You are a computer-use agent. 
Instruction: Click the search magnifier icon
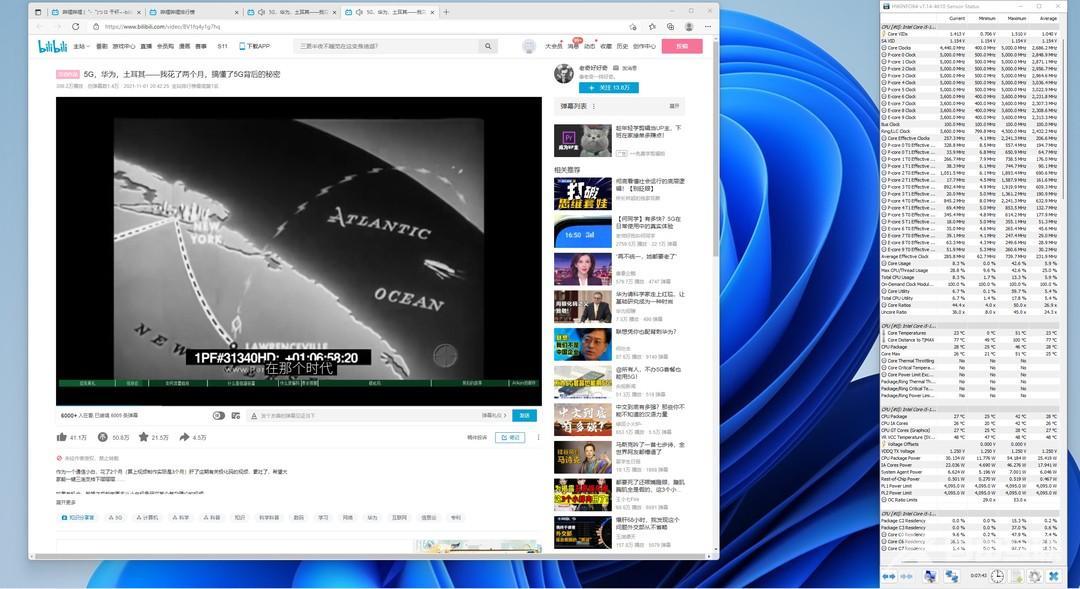[x=487, y=46]
